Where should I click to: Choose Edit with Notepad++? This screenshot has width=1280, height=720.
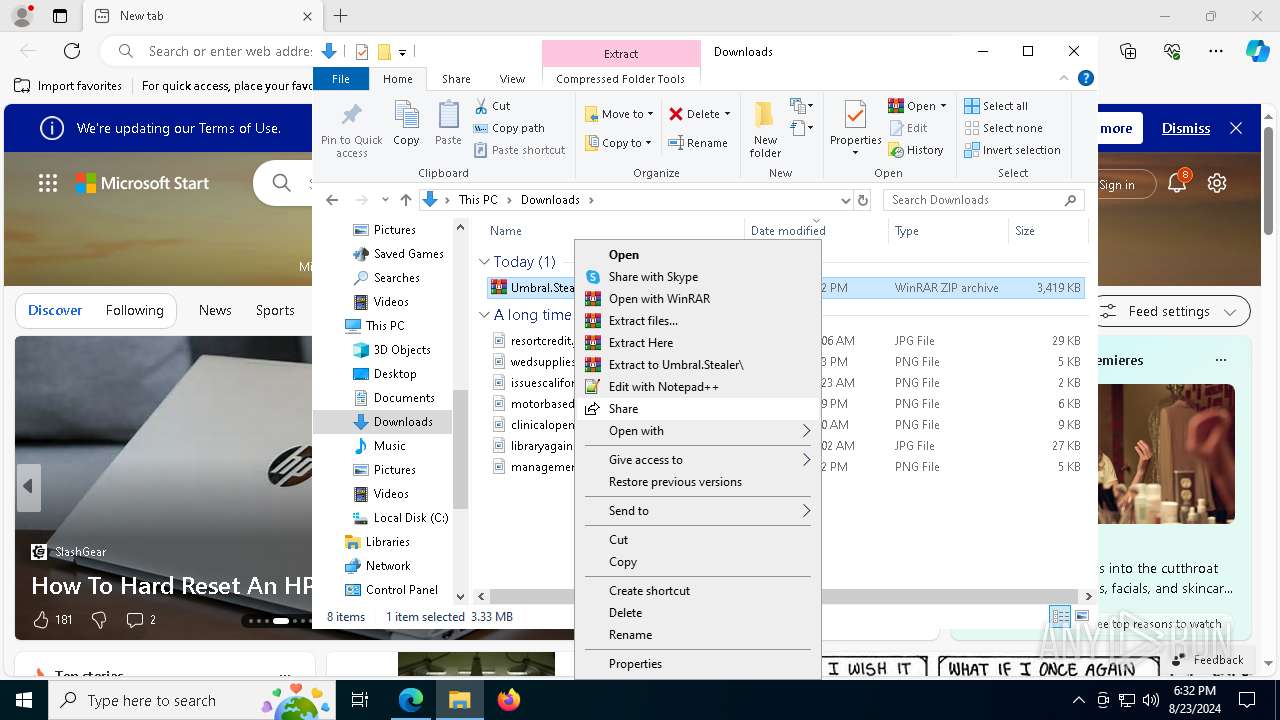point(698,387)
